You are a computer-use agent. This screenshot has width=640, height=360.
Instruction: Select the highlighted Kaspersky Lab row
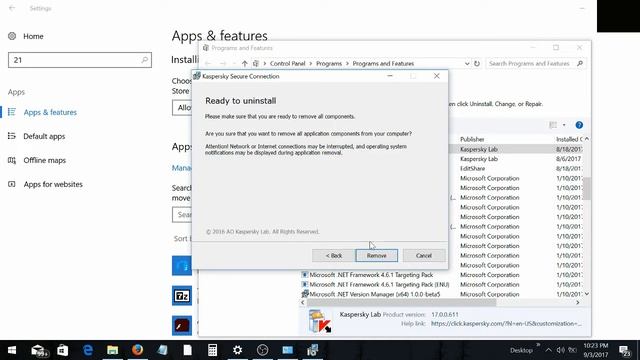tap(479, 149)
